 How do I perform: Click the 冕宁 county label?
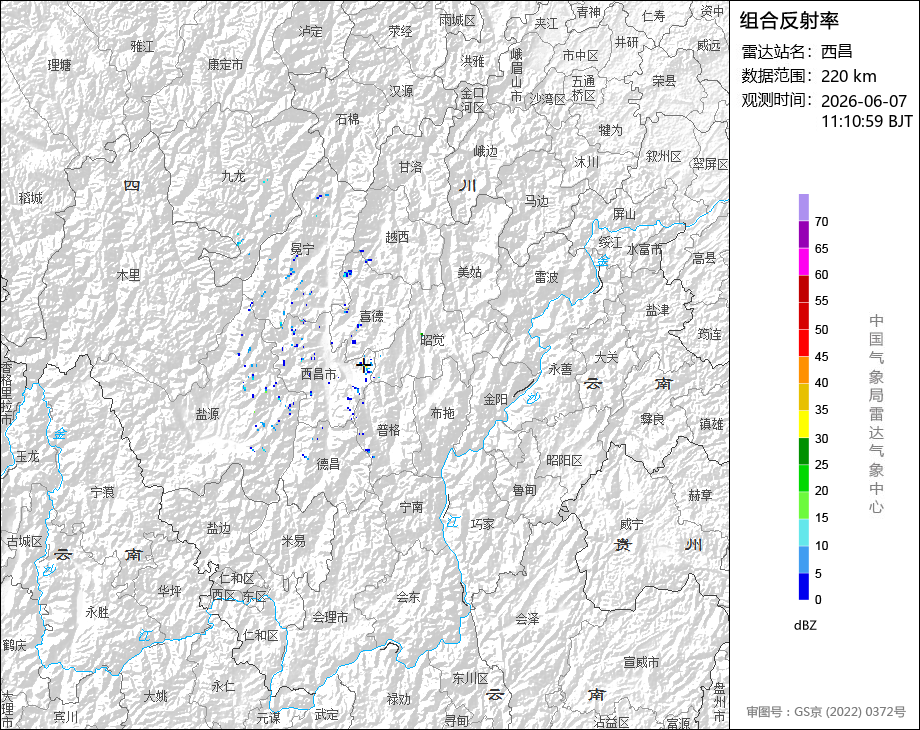pos(302,249)
